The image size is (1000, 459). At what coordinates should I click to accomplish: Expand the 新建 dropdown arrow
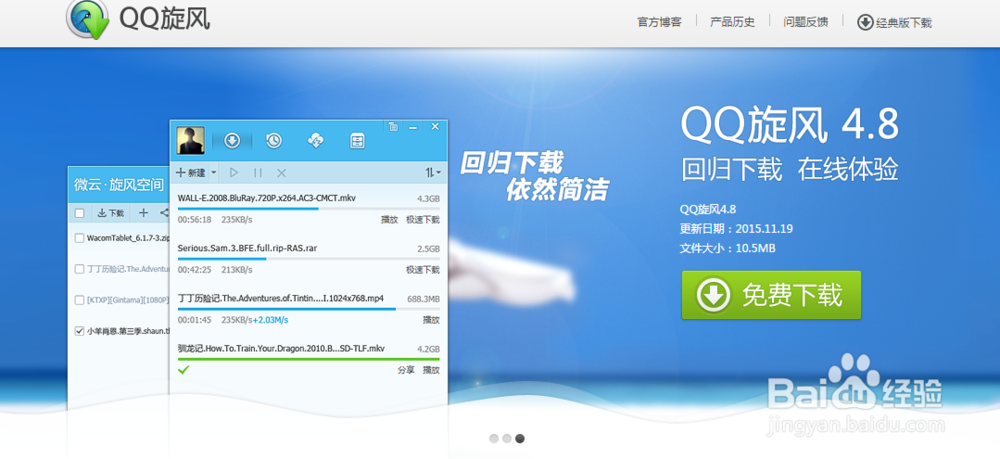[x=214, y=172]
